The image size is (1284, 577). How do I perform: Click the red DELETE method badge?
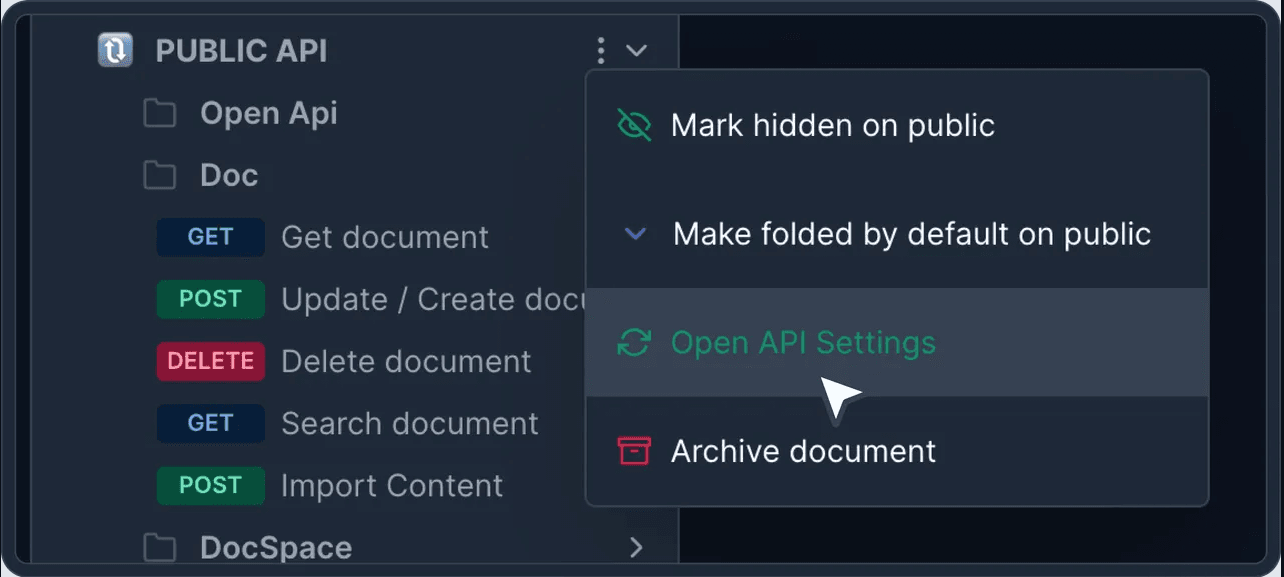(210, 361)
